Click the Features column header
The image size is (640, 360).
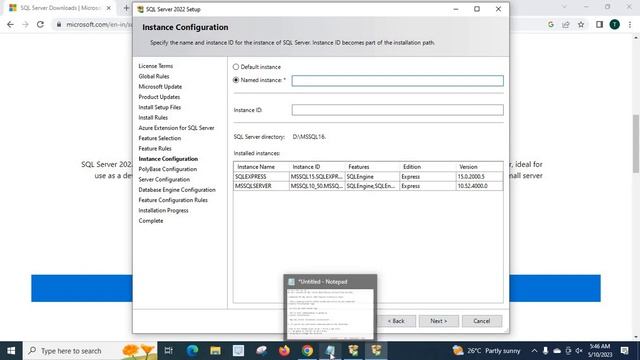click(x=372, y=167)
